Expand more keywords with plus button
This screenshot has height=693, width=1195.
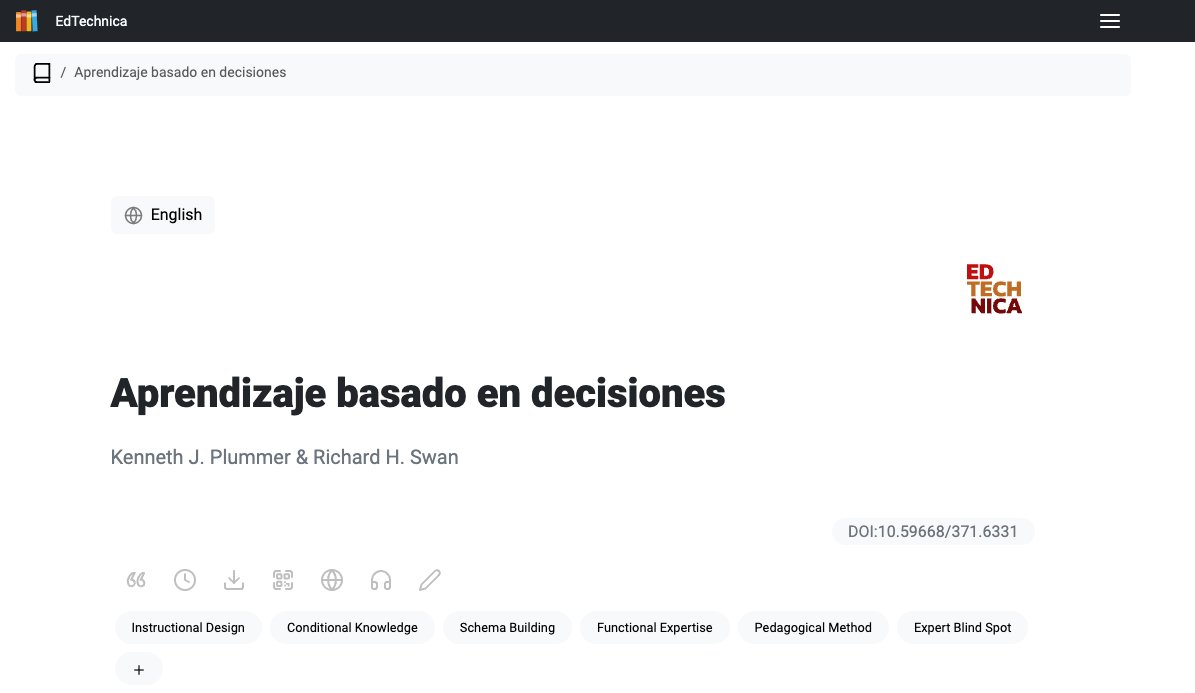[139, 670]
